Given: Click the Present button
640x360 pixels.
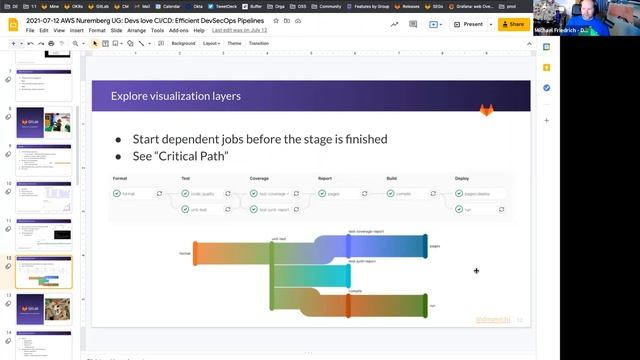Looking at the screenshot, I should click(x=469, y=24).
